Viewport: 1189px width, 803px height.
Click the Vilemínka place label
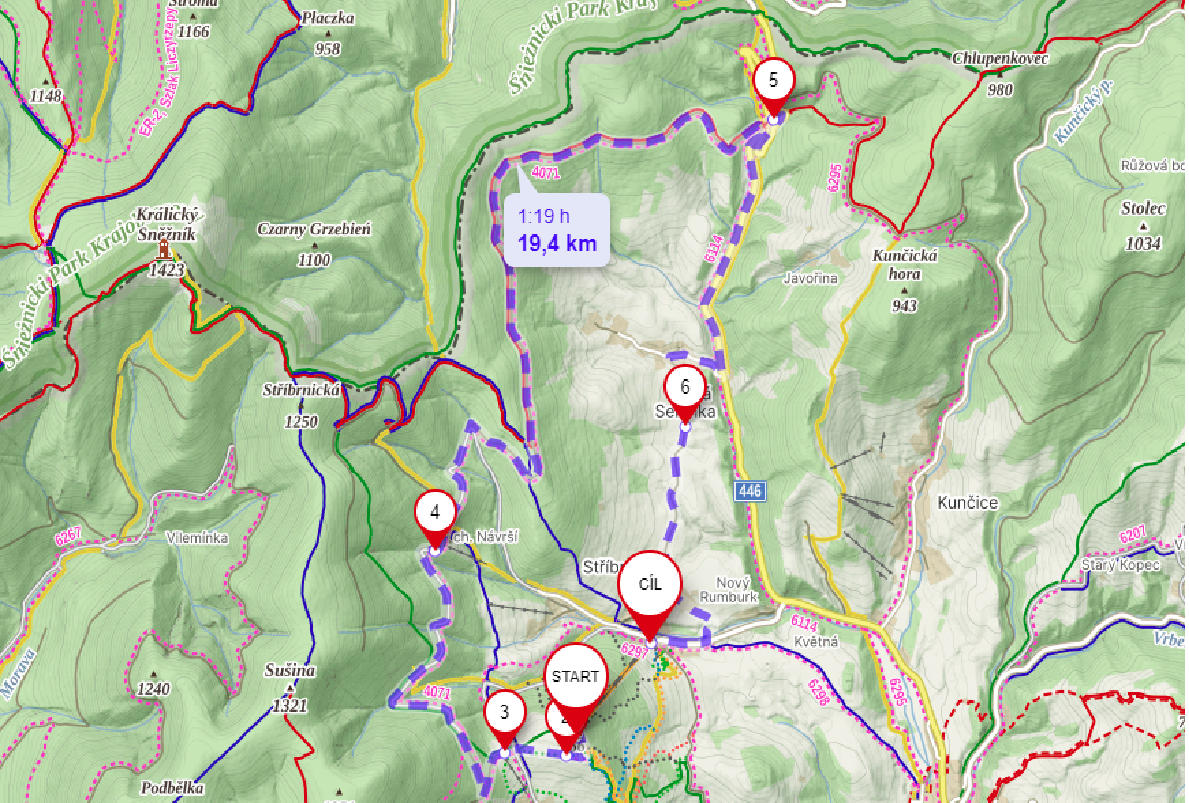197,538
